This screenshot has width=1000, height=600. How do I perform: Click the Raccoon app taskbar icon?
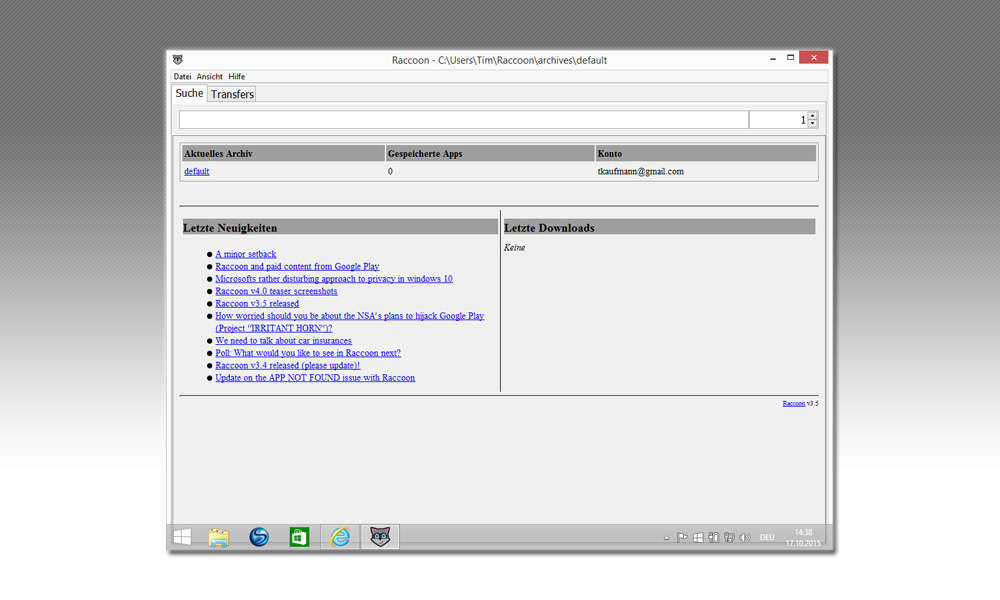click(x=380, y=537)
